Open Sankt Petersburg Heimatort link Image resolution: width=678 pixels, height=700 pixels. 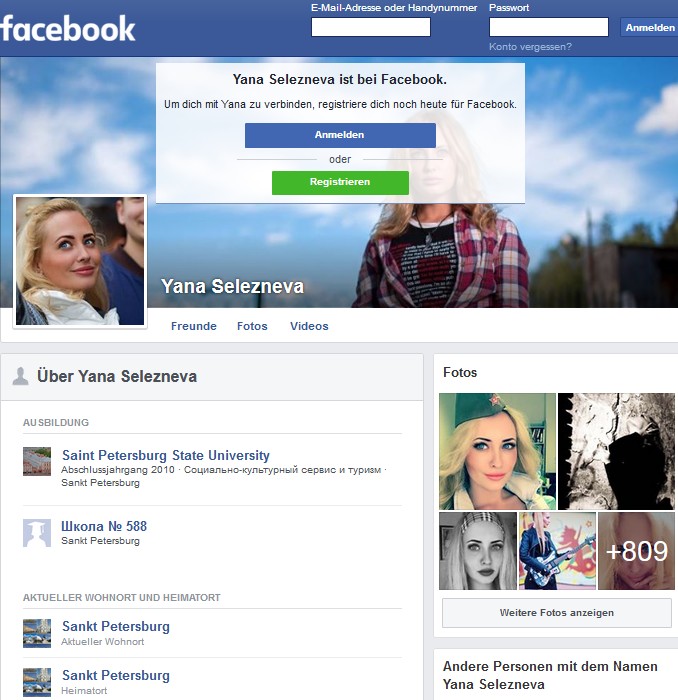click(116, 675)
